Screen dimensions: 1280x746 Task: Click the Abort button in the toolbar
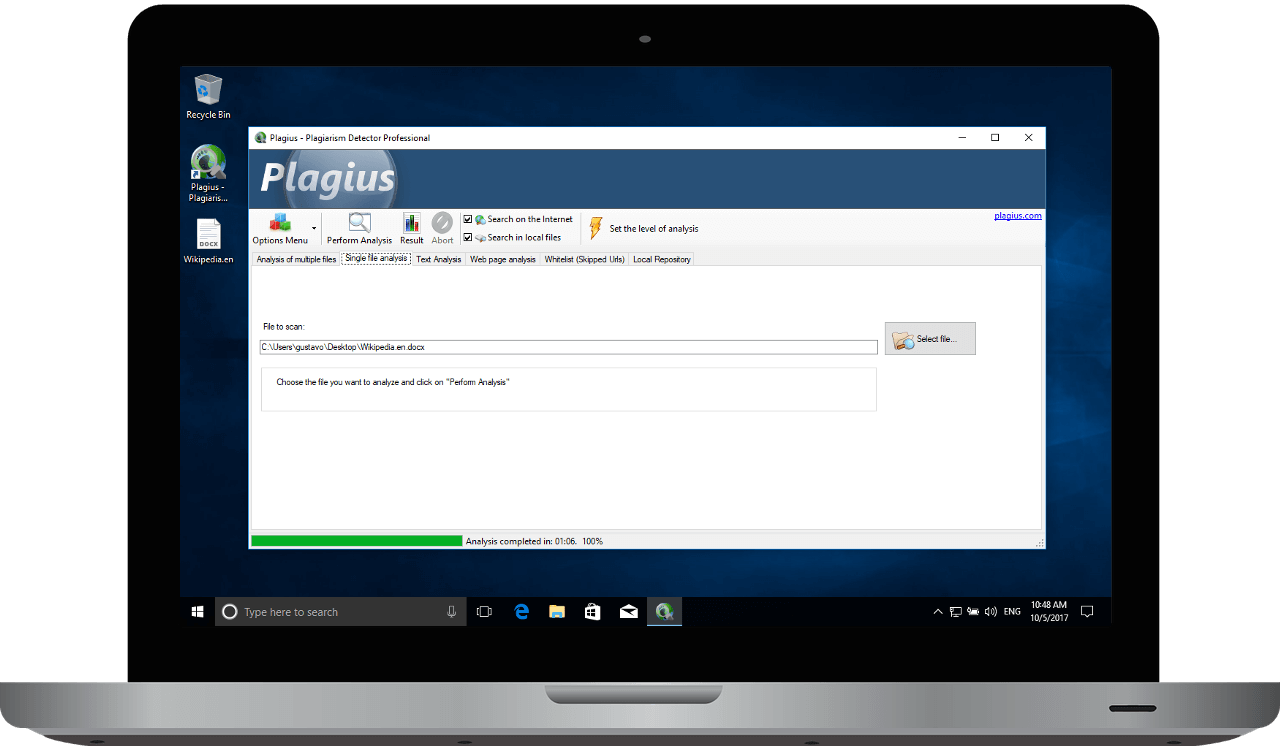442,228
